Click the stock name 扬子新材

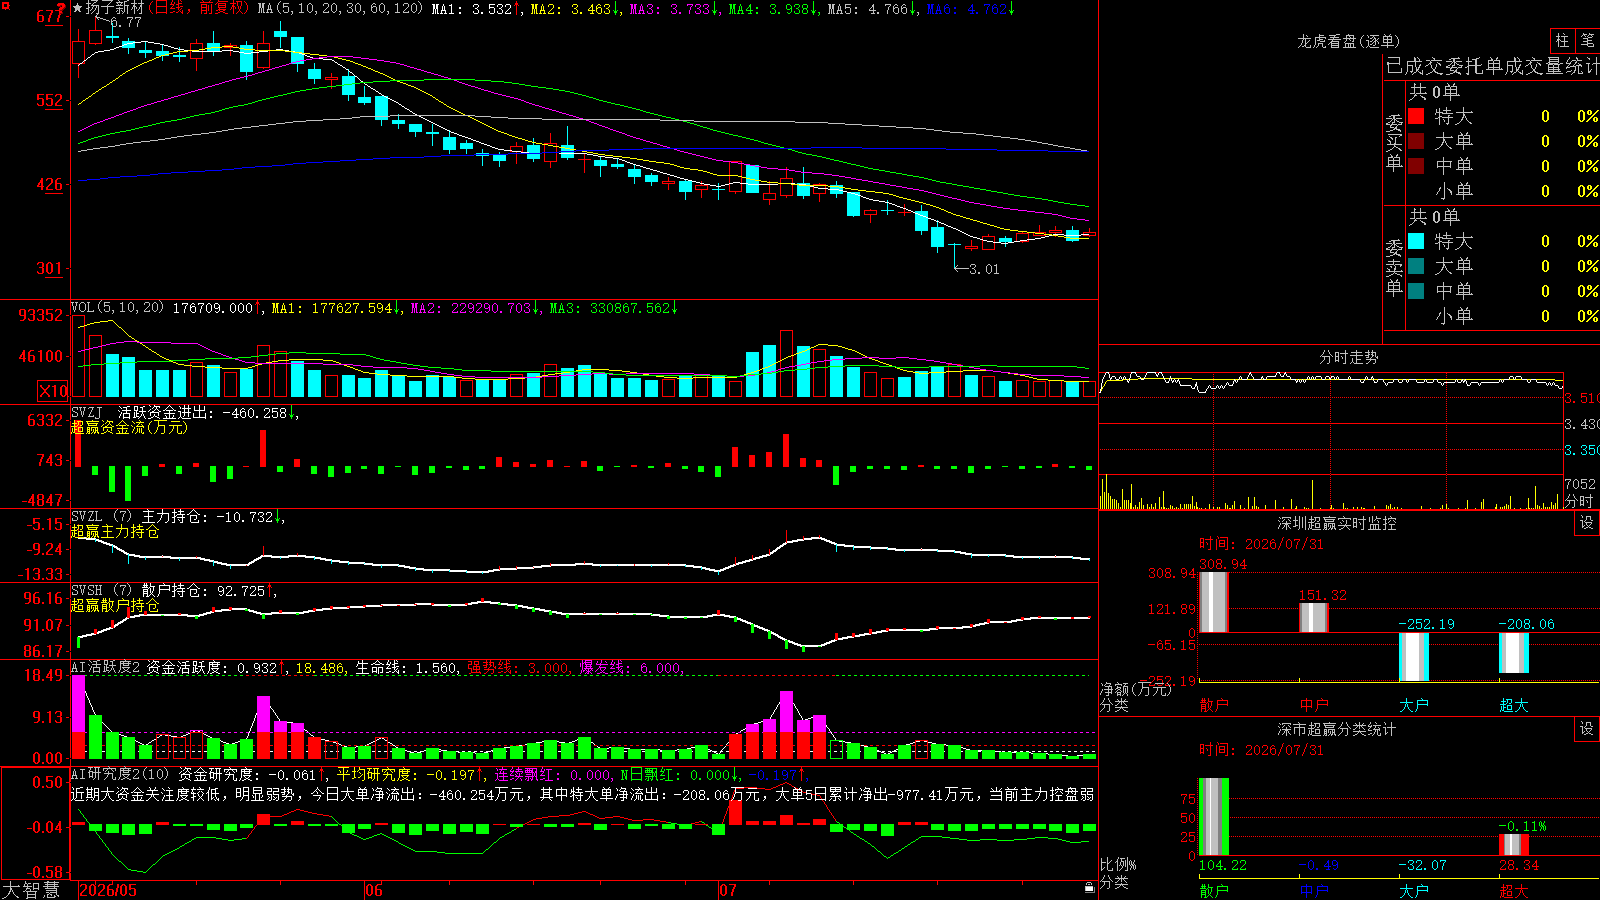(x=115, y=8)
